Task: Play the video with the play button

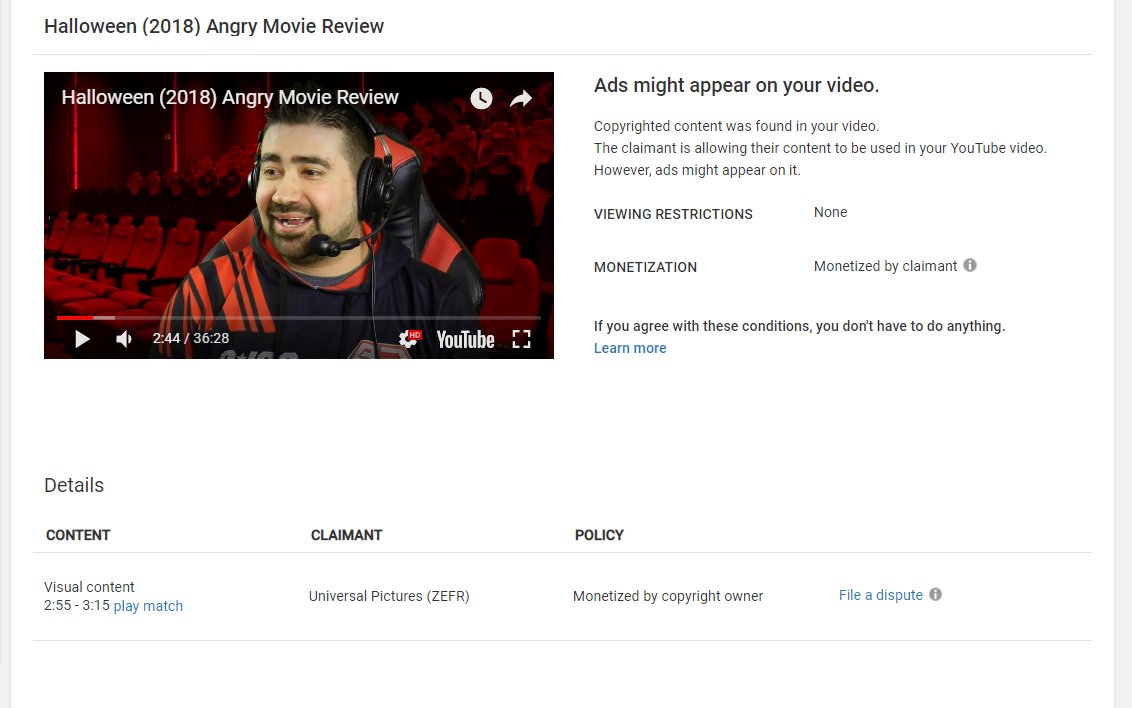Action: tap(82, 339)
